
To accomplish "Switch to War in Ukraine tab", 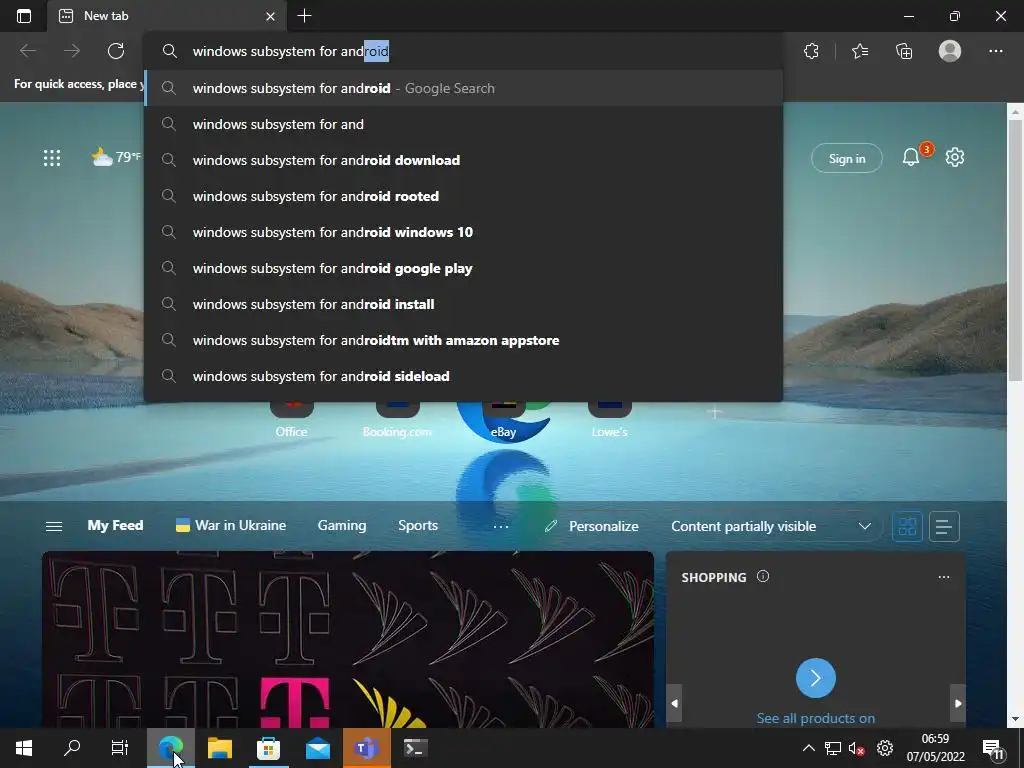I will [x=231, y=526].
